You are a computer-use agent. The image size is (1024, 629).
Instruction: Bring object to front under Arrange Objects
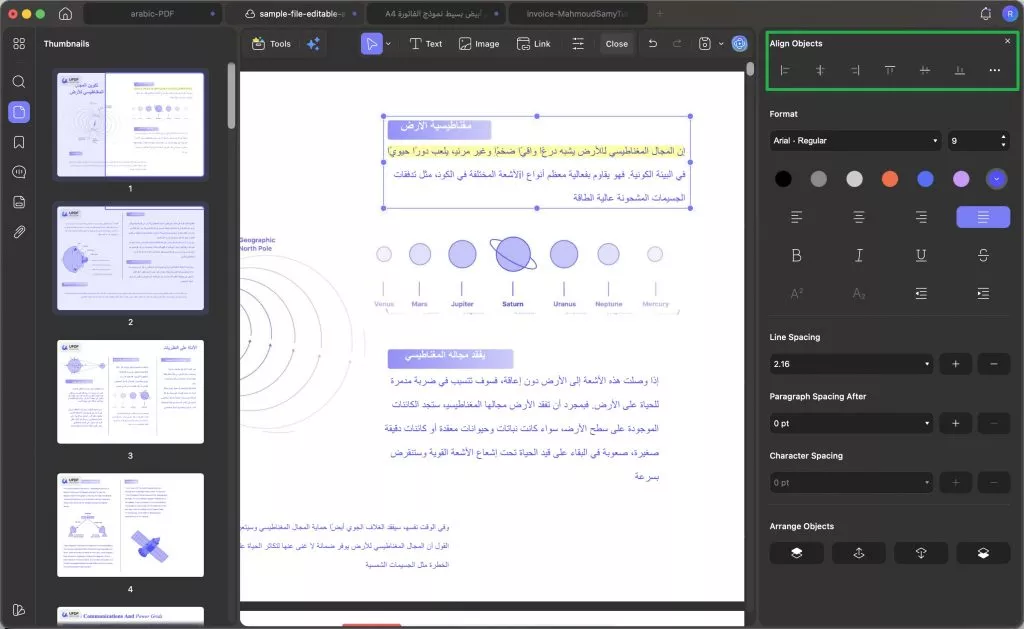click(x=796, y=552)
